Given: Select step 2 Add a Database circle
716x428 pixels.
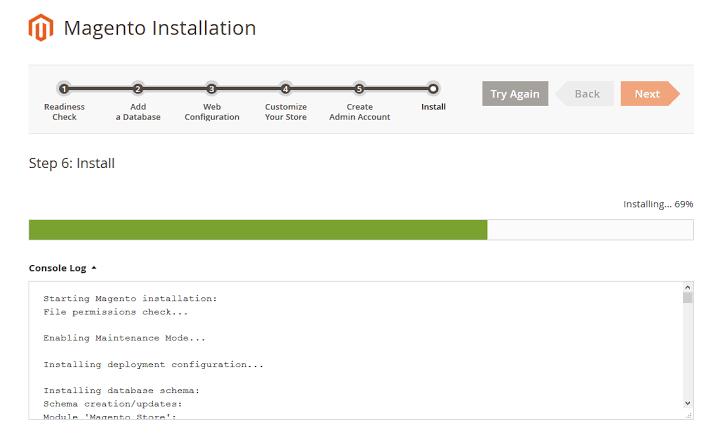Looking at the screenshot, I should [138, 89].
